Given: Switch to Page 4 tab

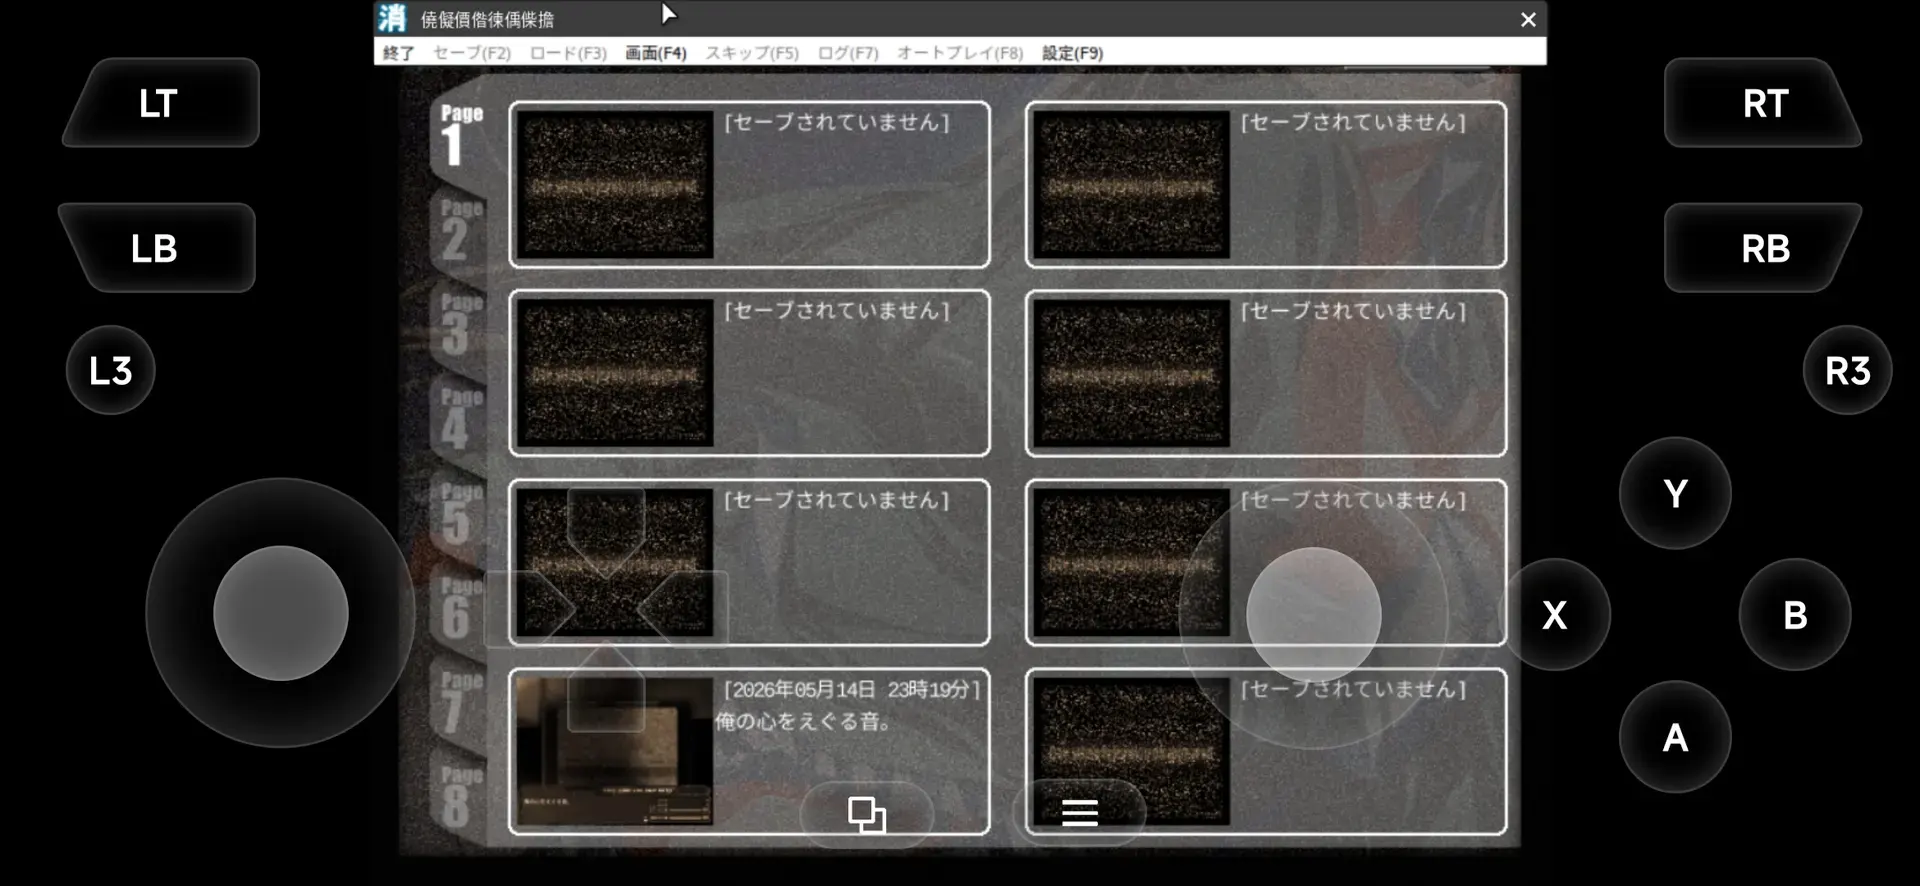Looking at the screenshot, I should click(x=459, y=419).
